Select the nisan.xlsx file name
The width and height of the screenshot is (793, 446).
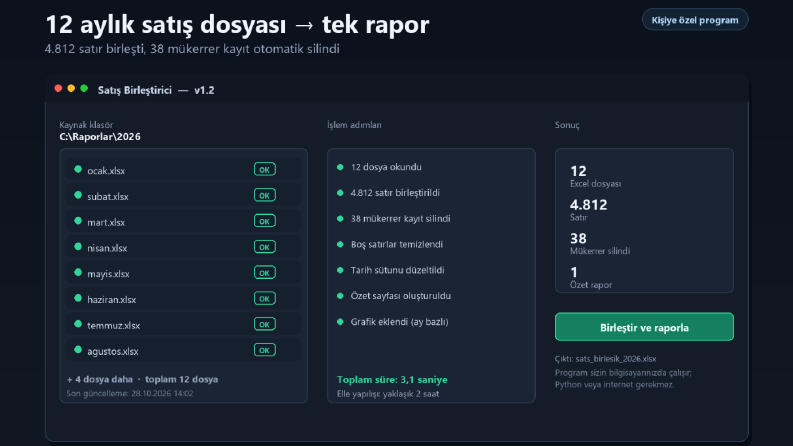click(107, 248)
